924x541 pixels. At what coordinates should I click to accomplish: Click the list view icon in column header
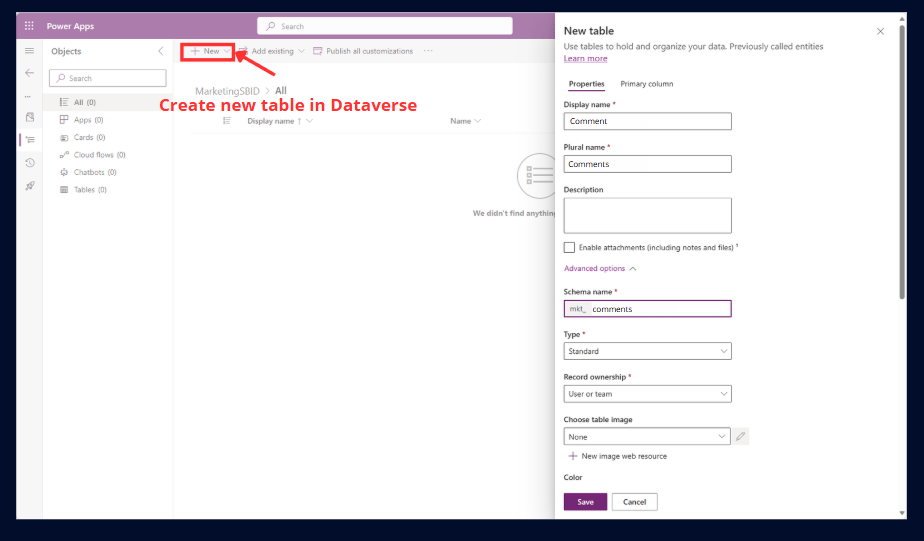point(227,121)
